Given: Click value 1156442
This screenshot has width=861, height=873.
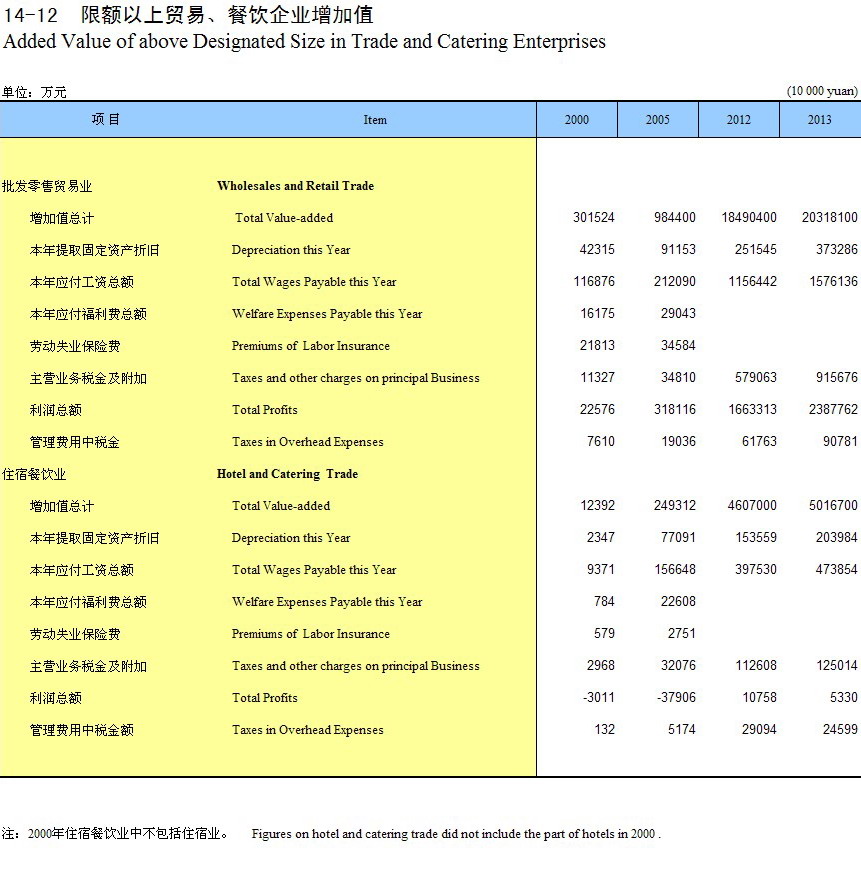Looking at the screenshot, I should click(x=752, y=281).
